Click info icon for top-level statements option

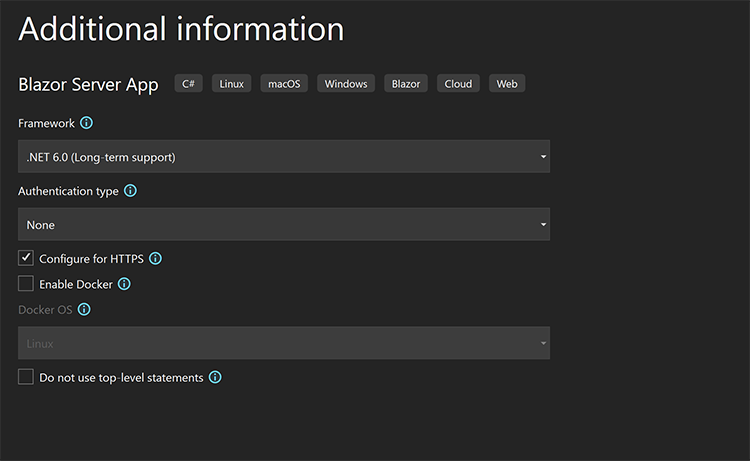[x=215, y=377]
